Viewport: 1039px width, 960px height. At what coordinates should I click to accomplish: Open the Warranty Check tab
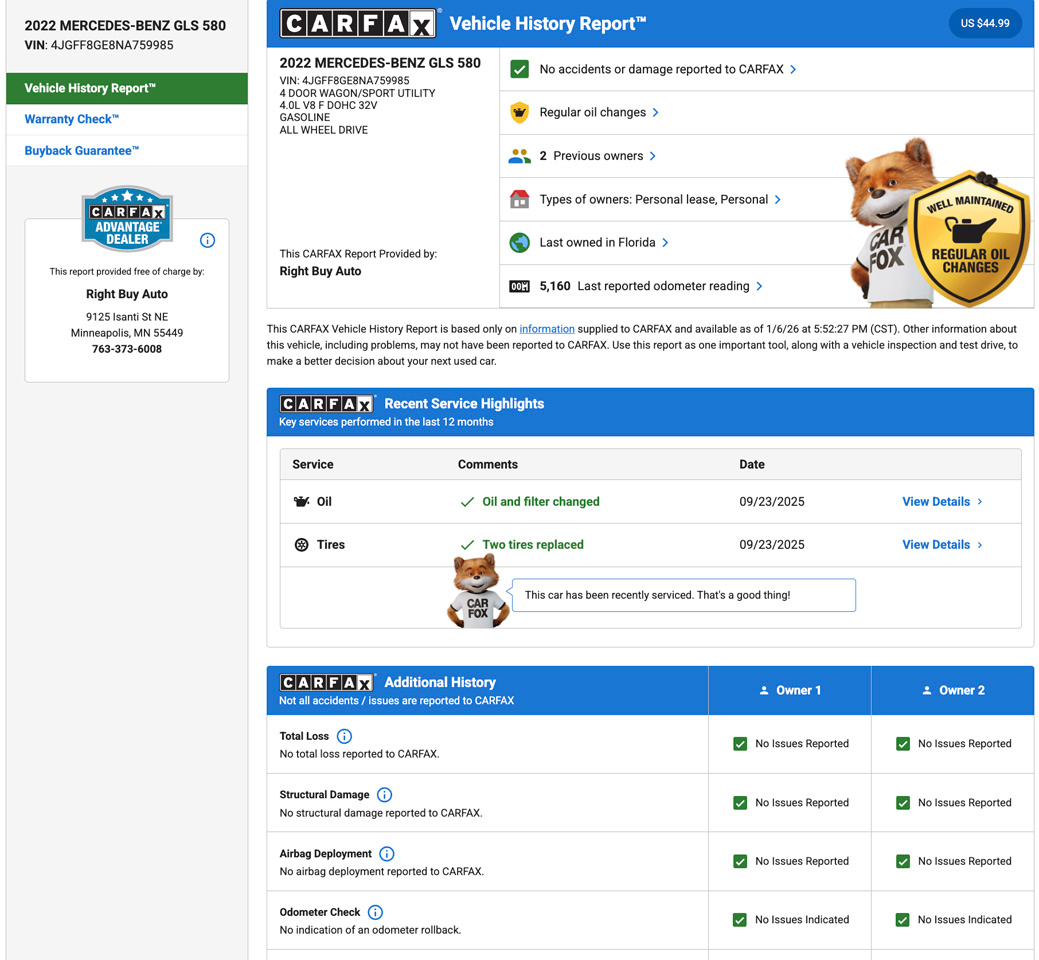coord(72,119)
